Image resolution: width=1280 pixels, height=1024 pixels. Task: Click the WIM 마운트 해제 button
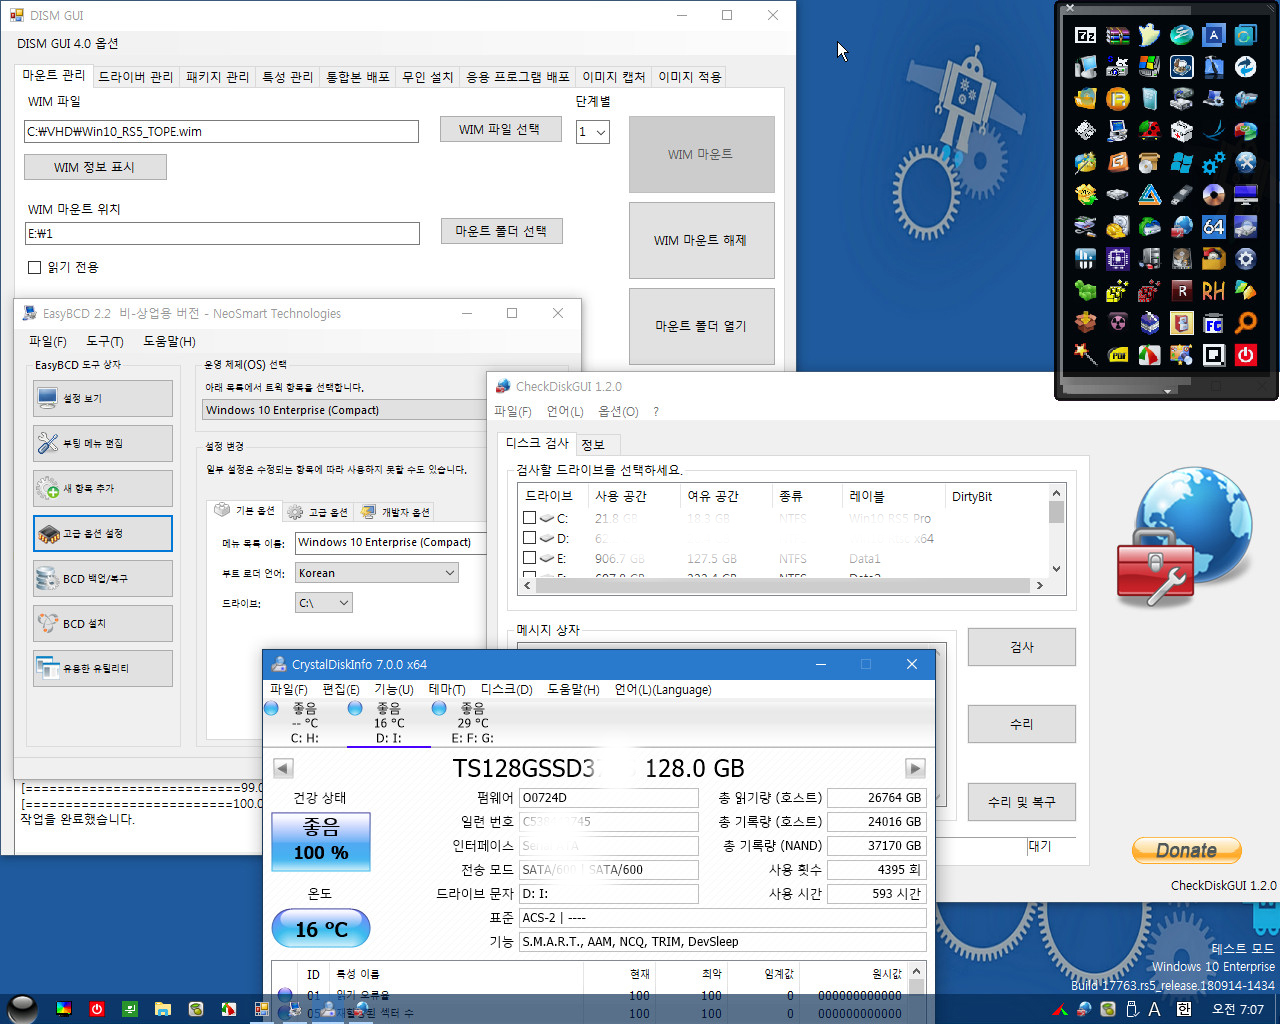pyautogui.click(x=701, y=240)
